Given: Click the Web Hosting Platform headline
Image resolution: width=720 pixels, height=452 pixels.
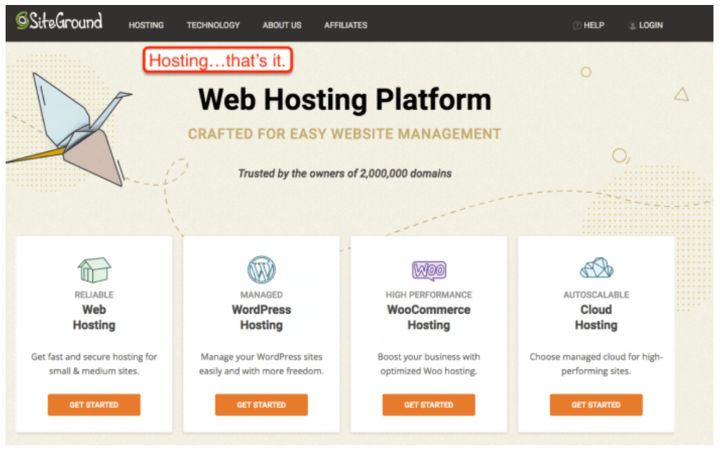Looking at the screenshot, I should 345,100.
